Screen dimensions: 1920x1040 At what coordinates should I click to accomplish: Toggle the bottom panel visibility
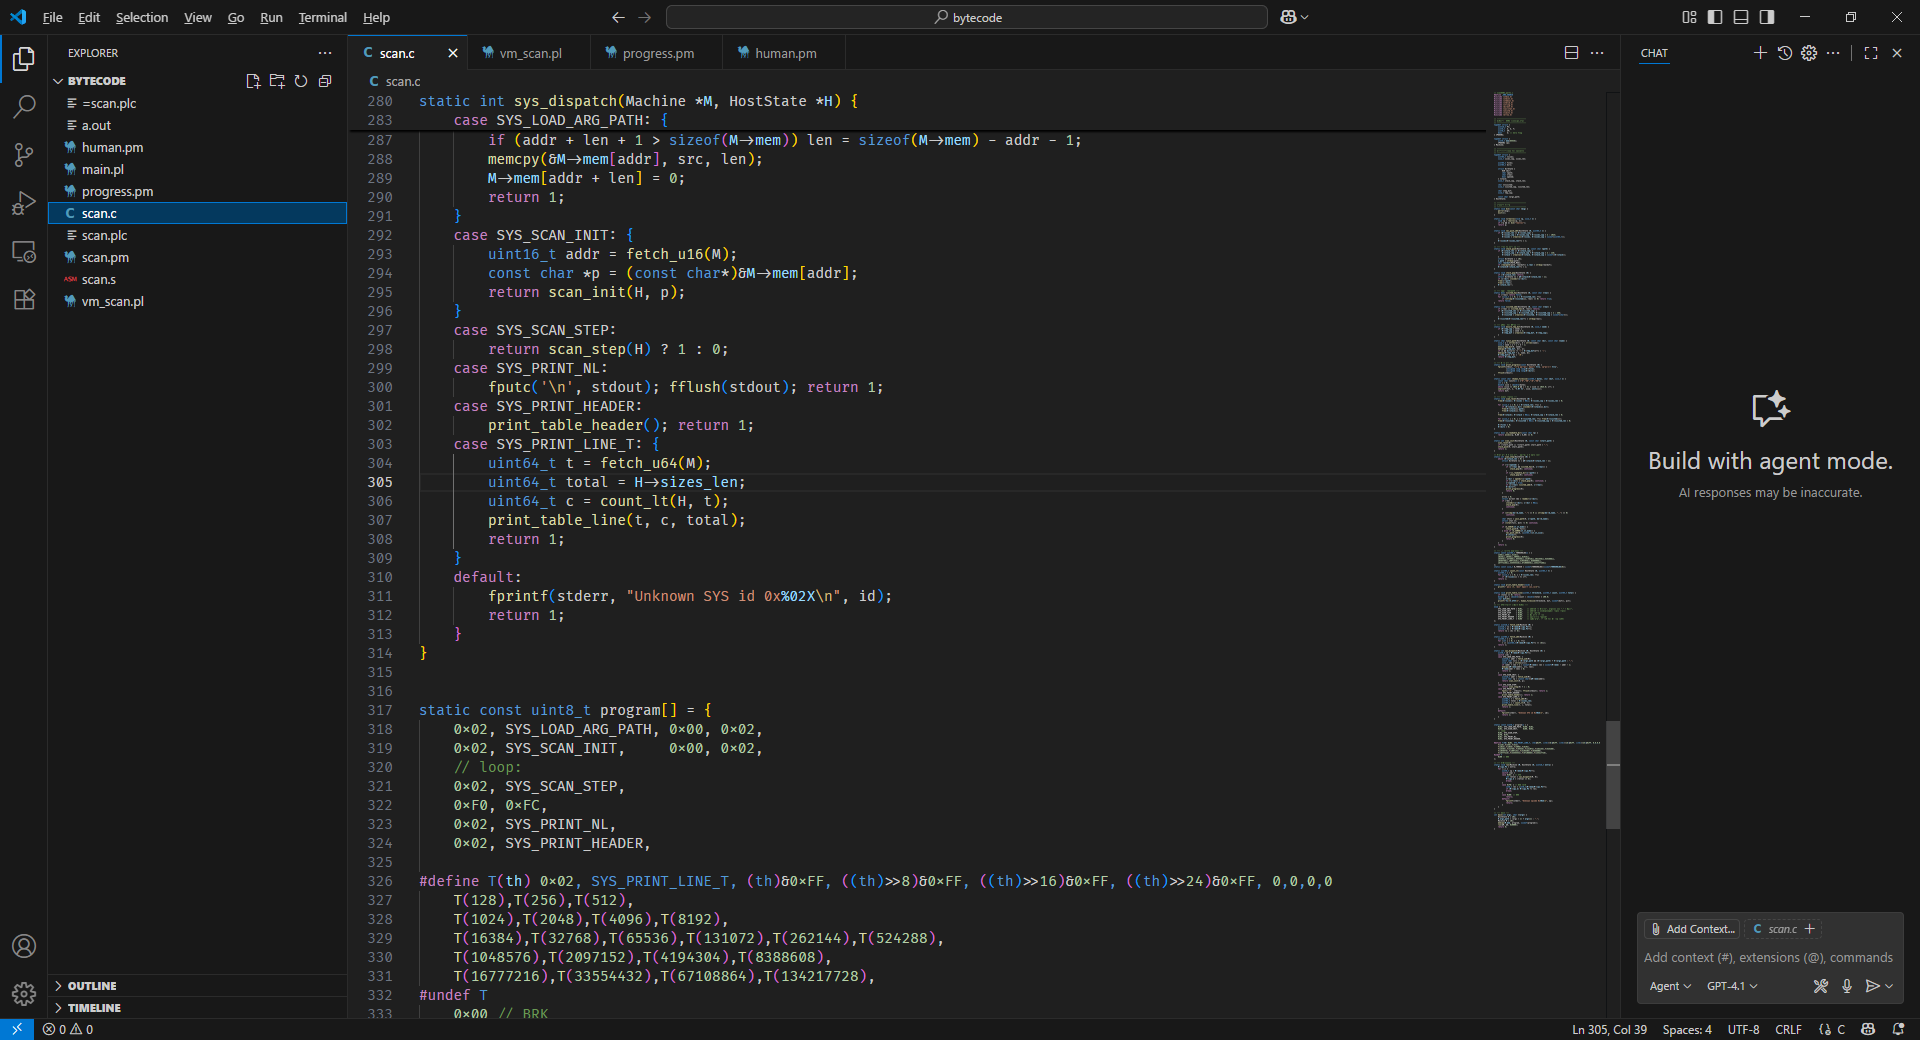pos(1741,17)
